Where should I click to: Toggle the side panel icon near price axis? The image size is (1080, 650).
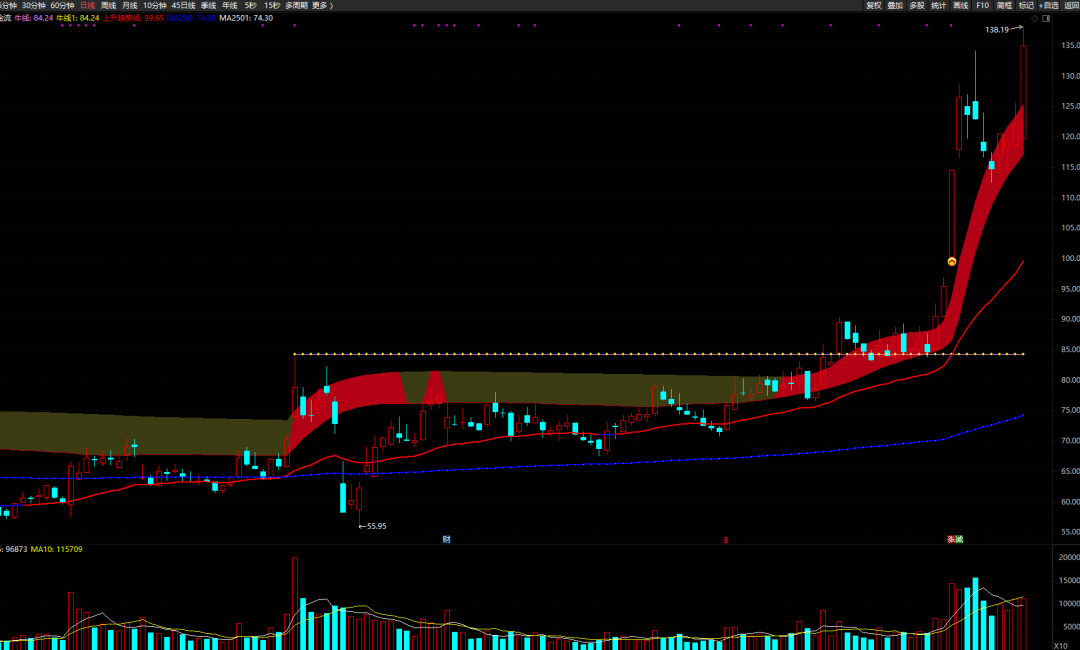[x=1046, y=19]
